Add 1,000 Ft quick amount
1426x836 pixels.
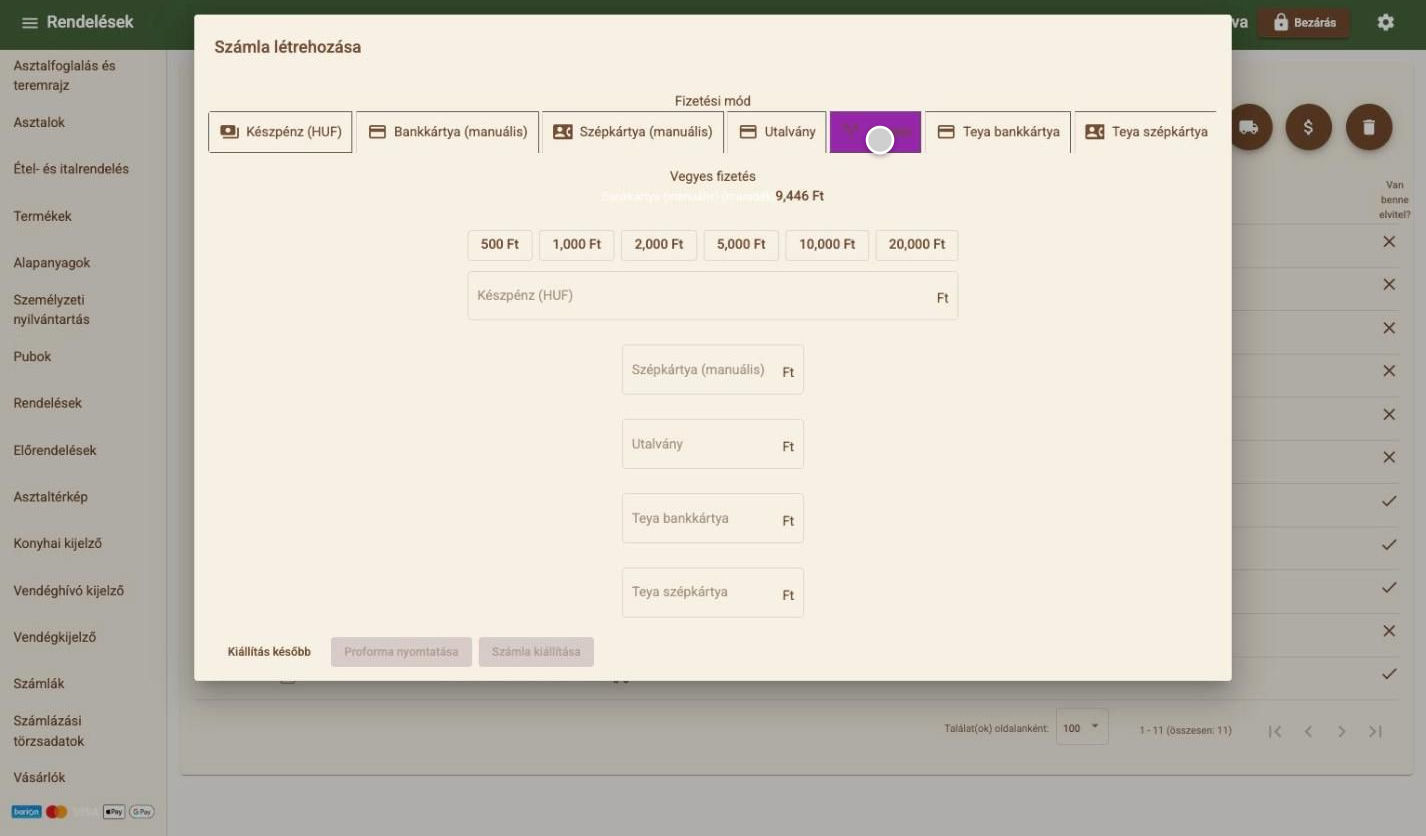click(x=577, y=245)
